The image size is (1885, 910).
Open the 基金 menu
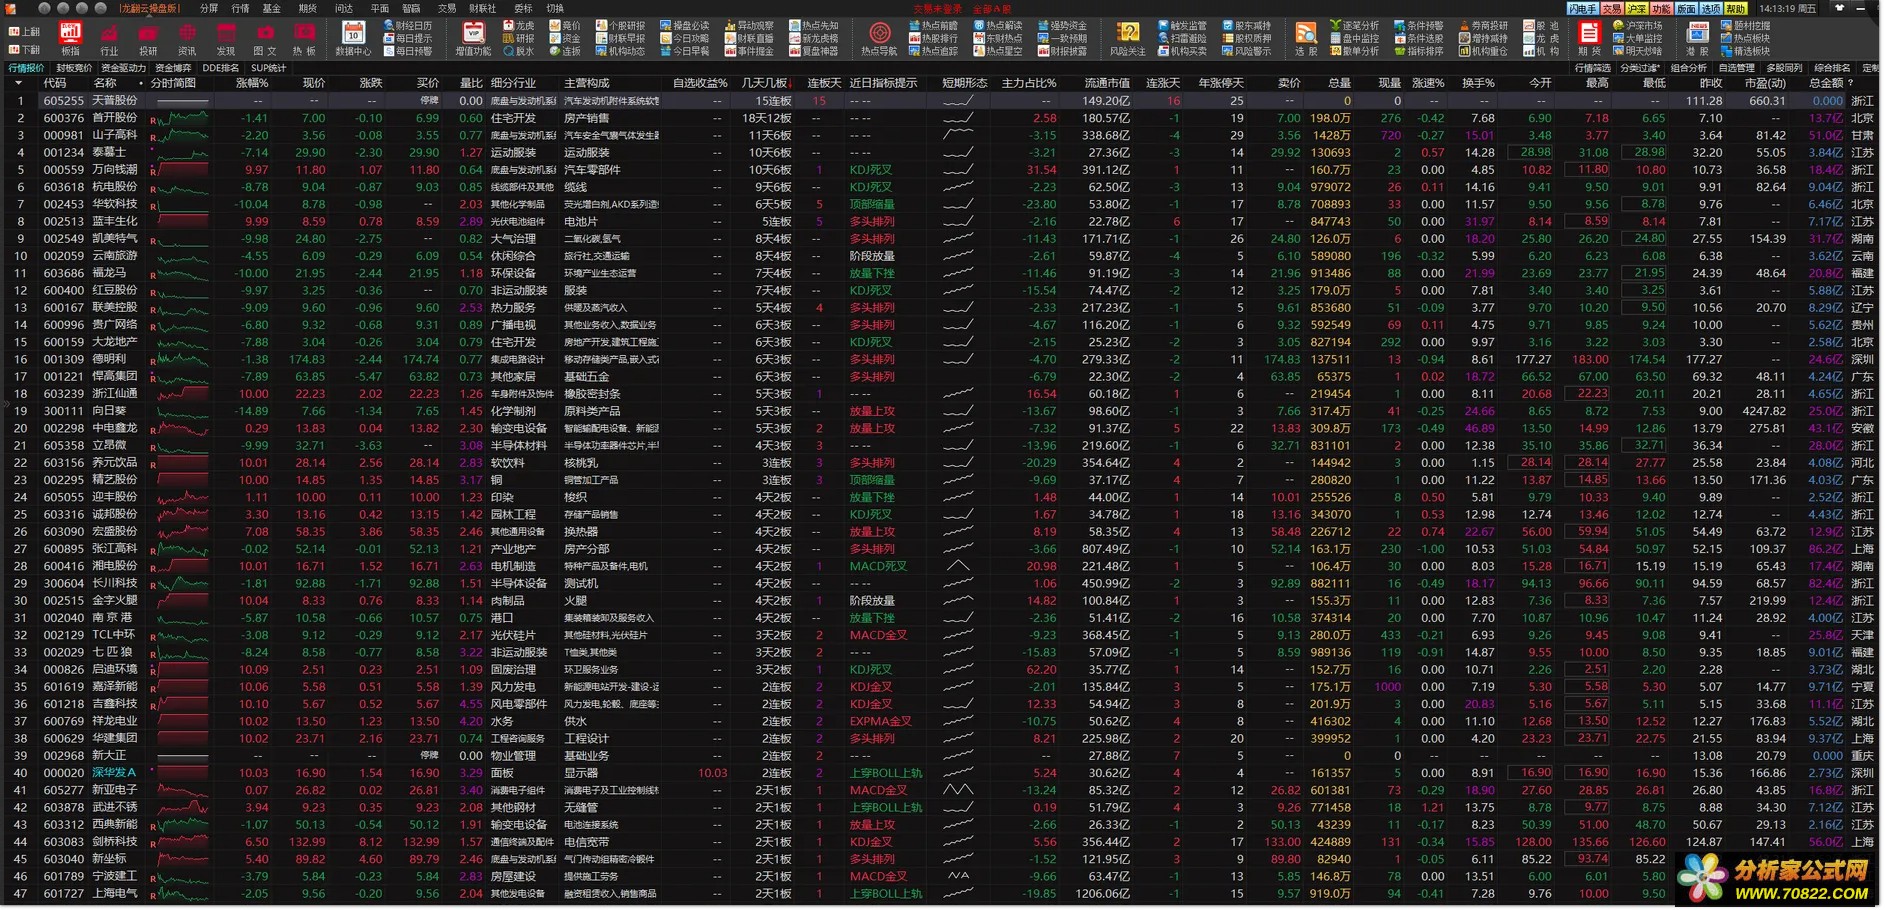[x=272, y=8]
